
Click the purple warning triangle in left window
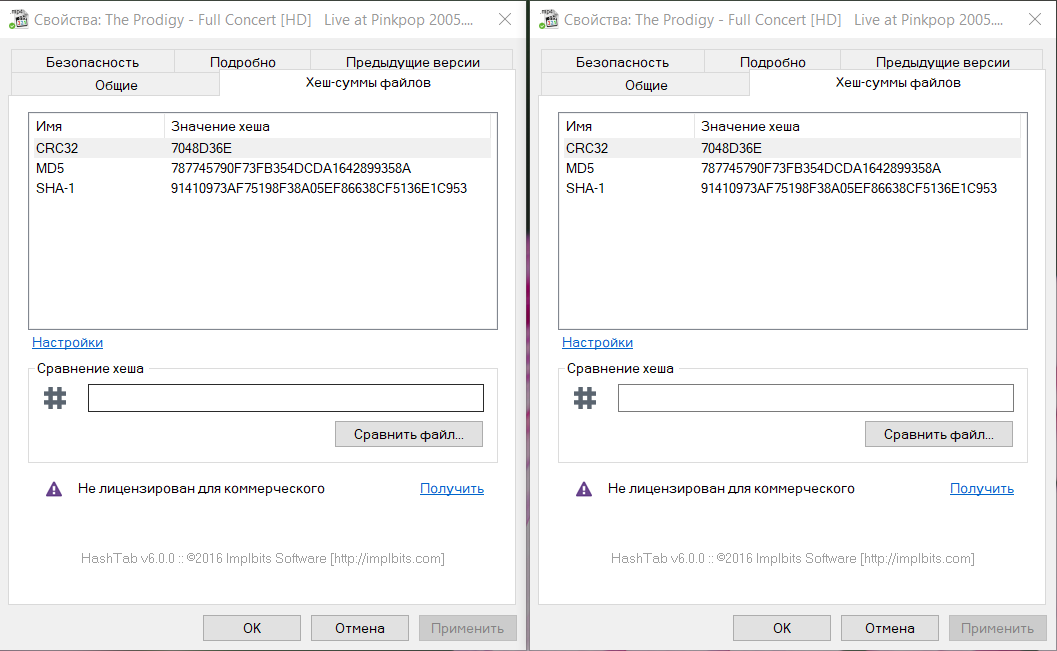[x=54, y=489]
